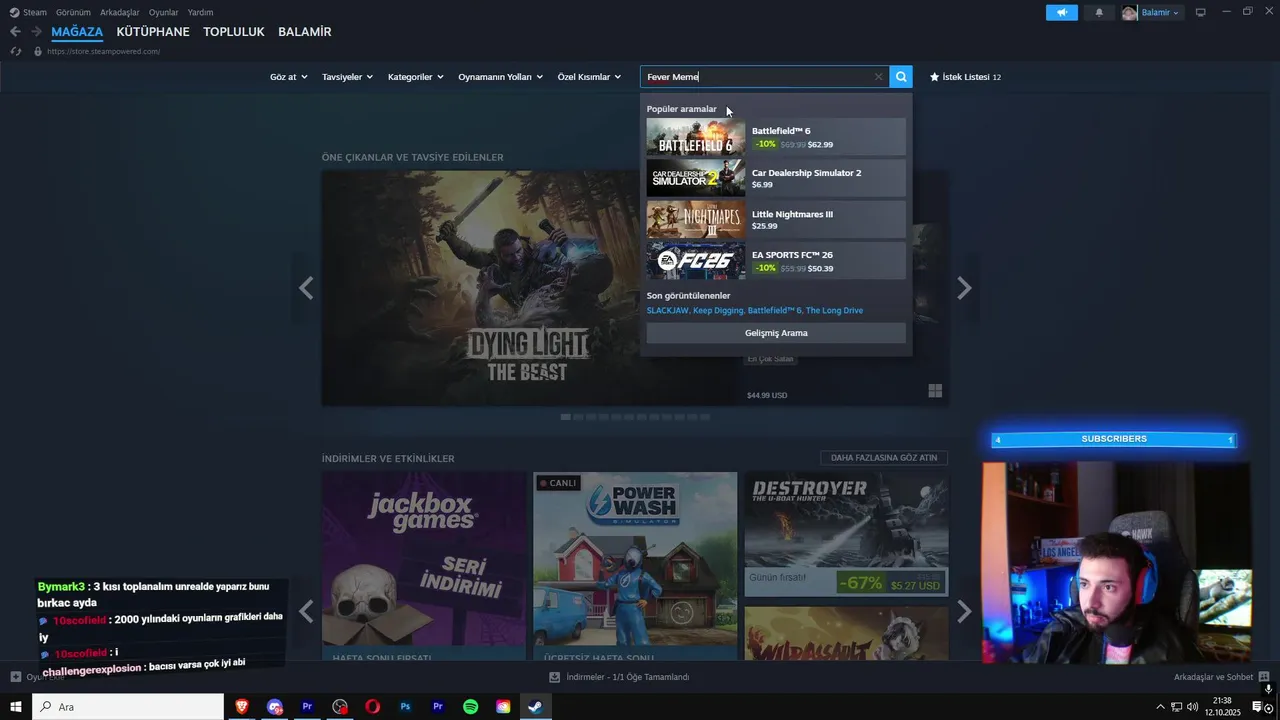Open Arkadaşlar ve Sohbet panel

tap(1213, 677)
